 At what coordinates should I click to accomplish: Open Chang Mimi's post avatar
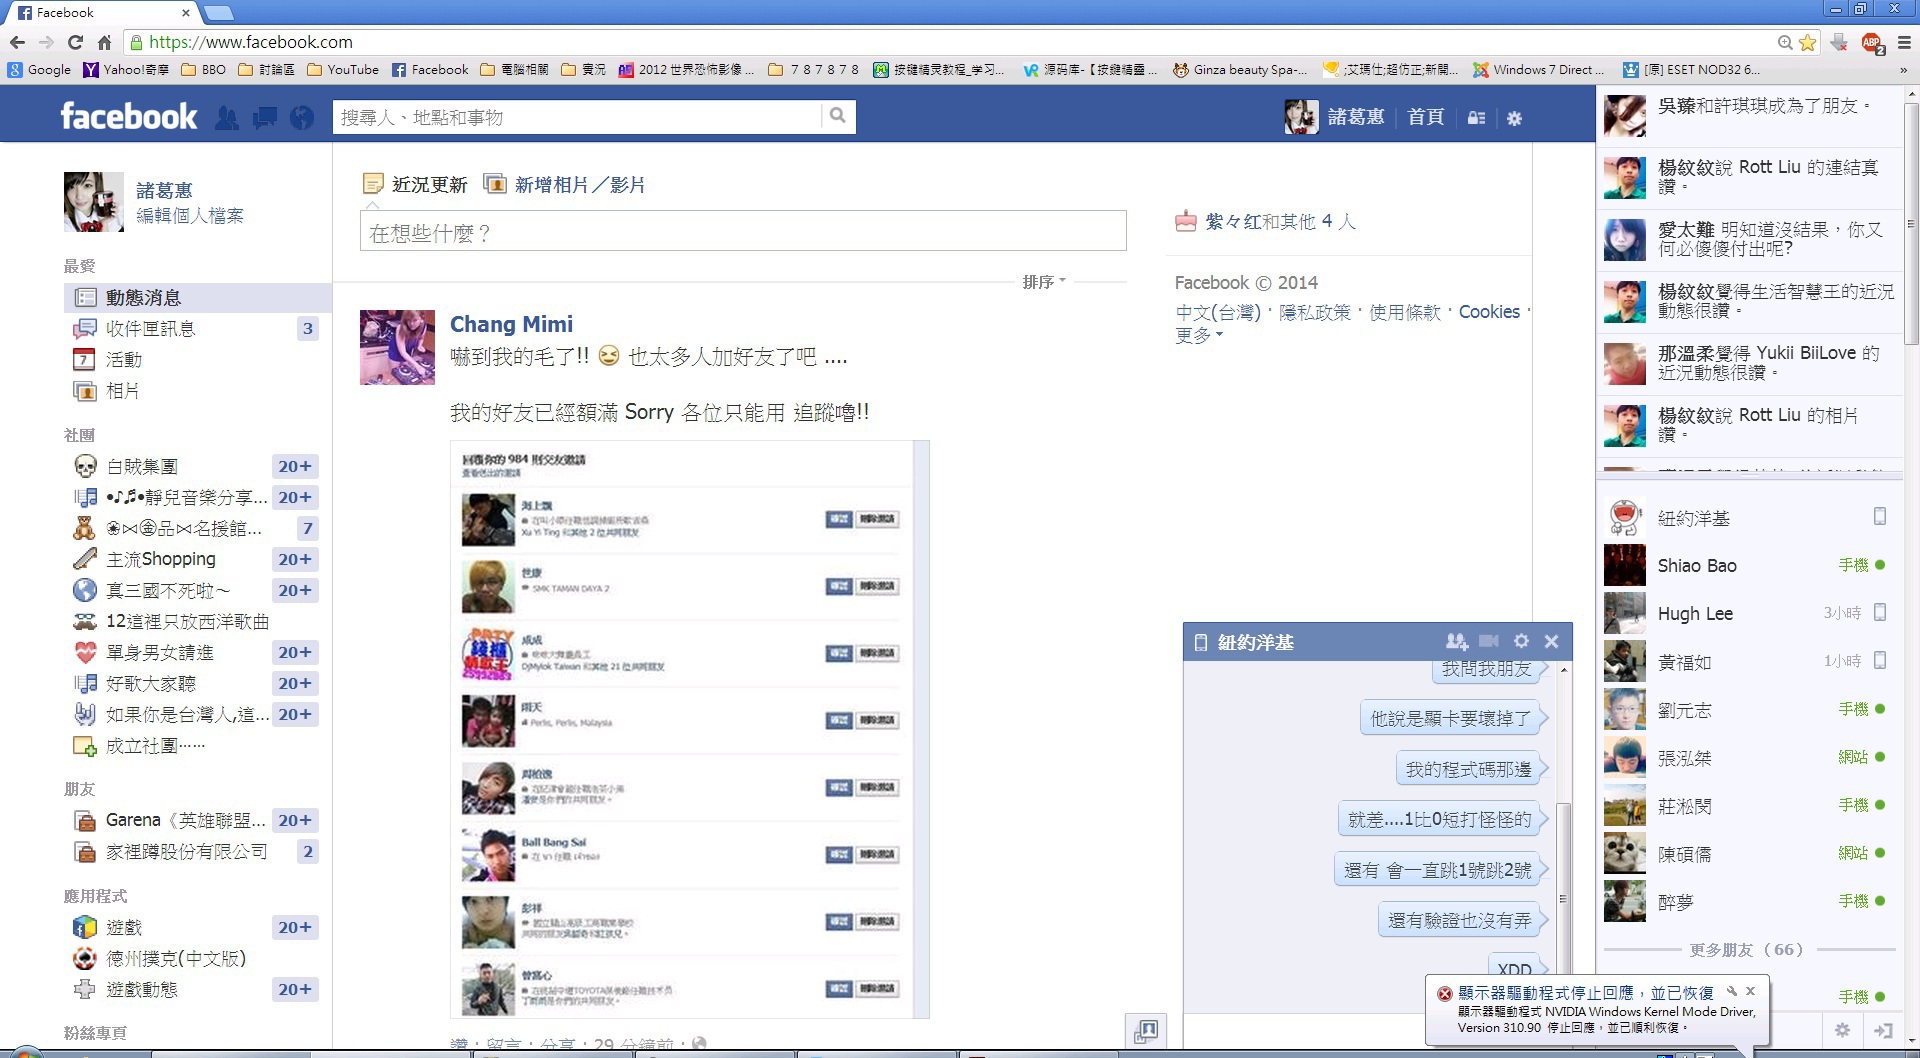click(x=397, y=347)
